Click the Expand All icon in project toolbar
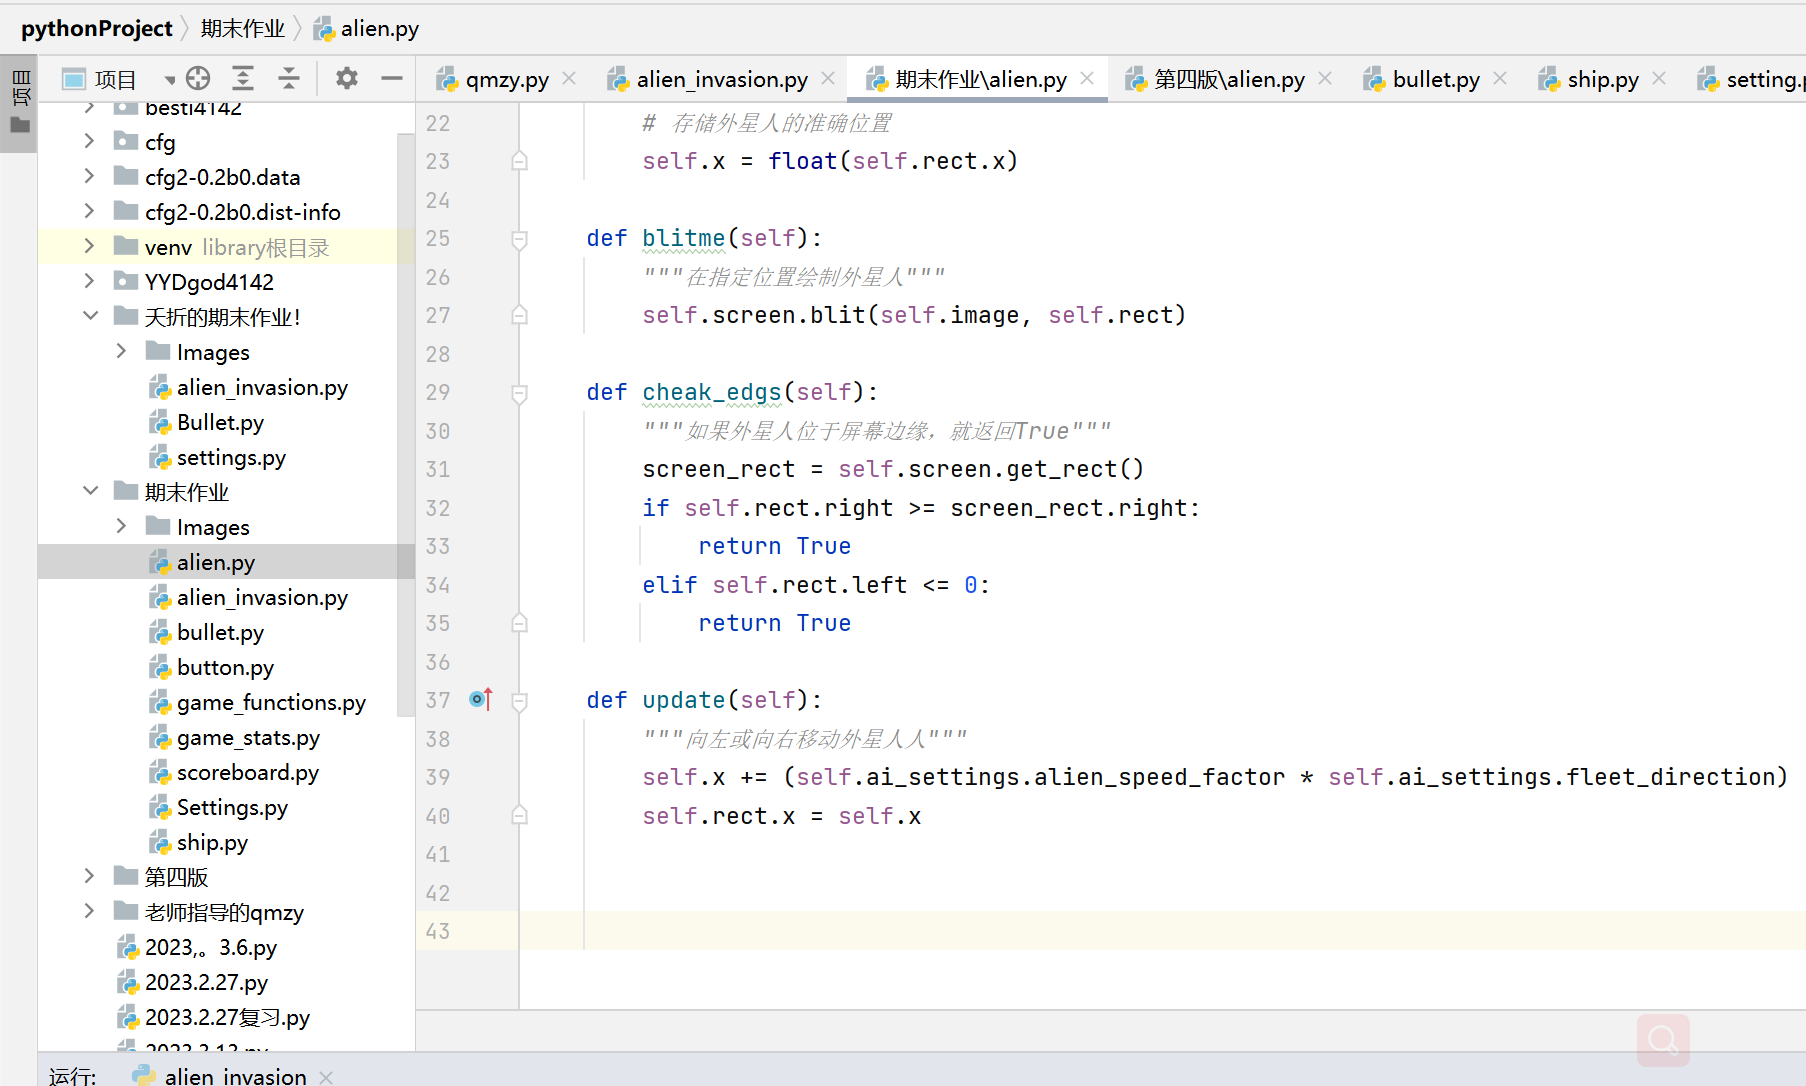The image size is (1806, 1086). coord(243,78)
